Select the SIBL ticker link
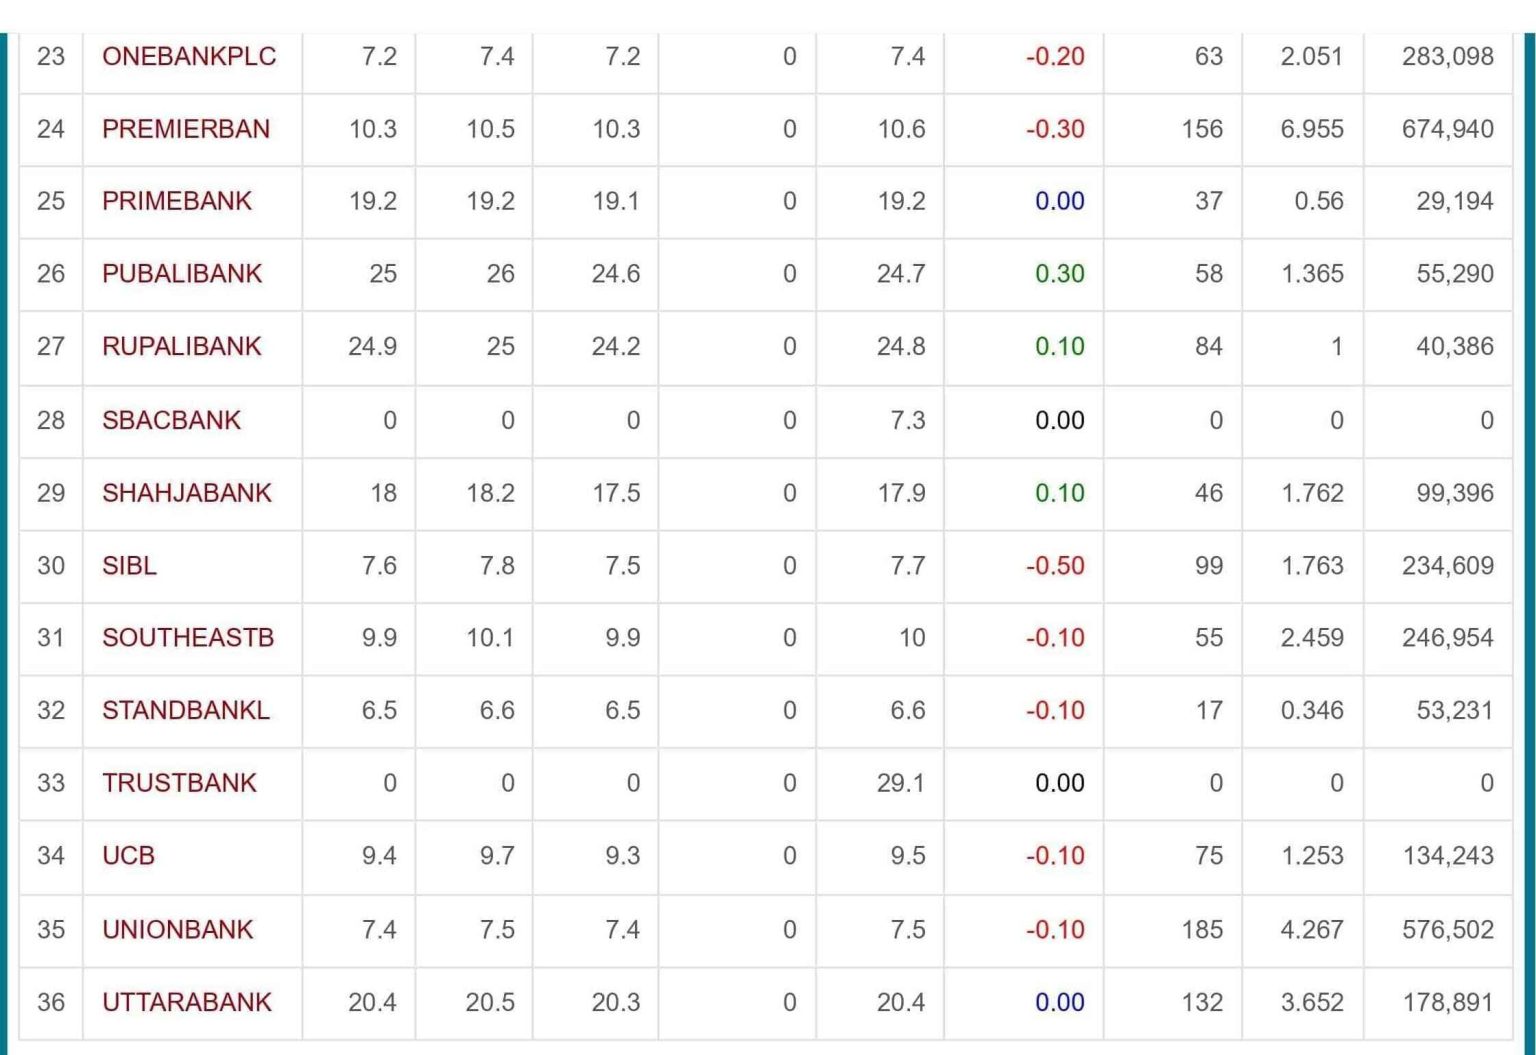Viewport: 1536px width, 1055px height. pos(129,566)
